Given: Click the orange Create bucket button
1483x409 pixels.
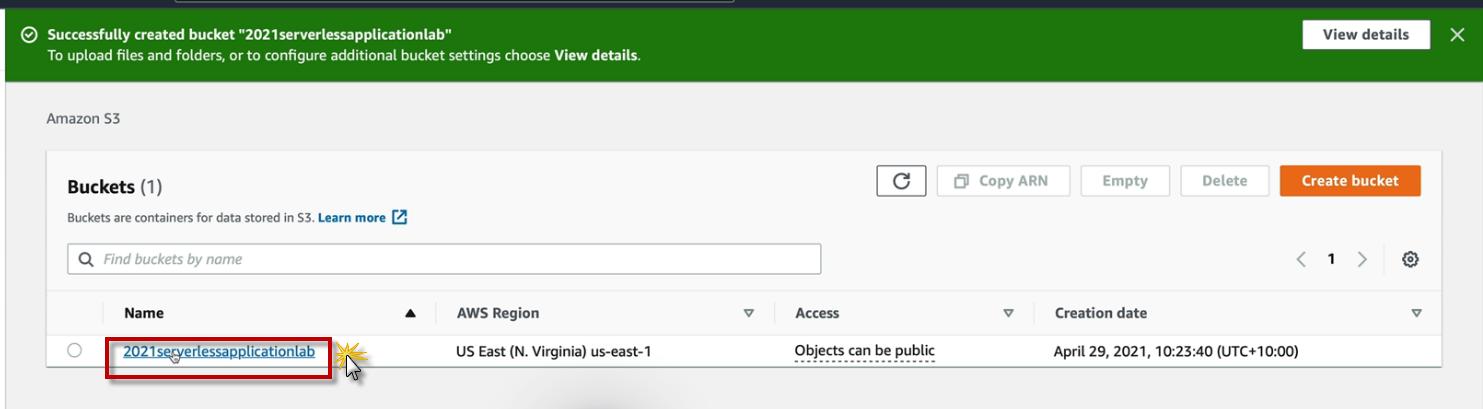Looking at the screenshot, I should 1350,181.
